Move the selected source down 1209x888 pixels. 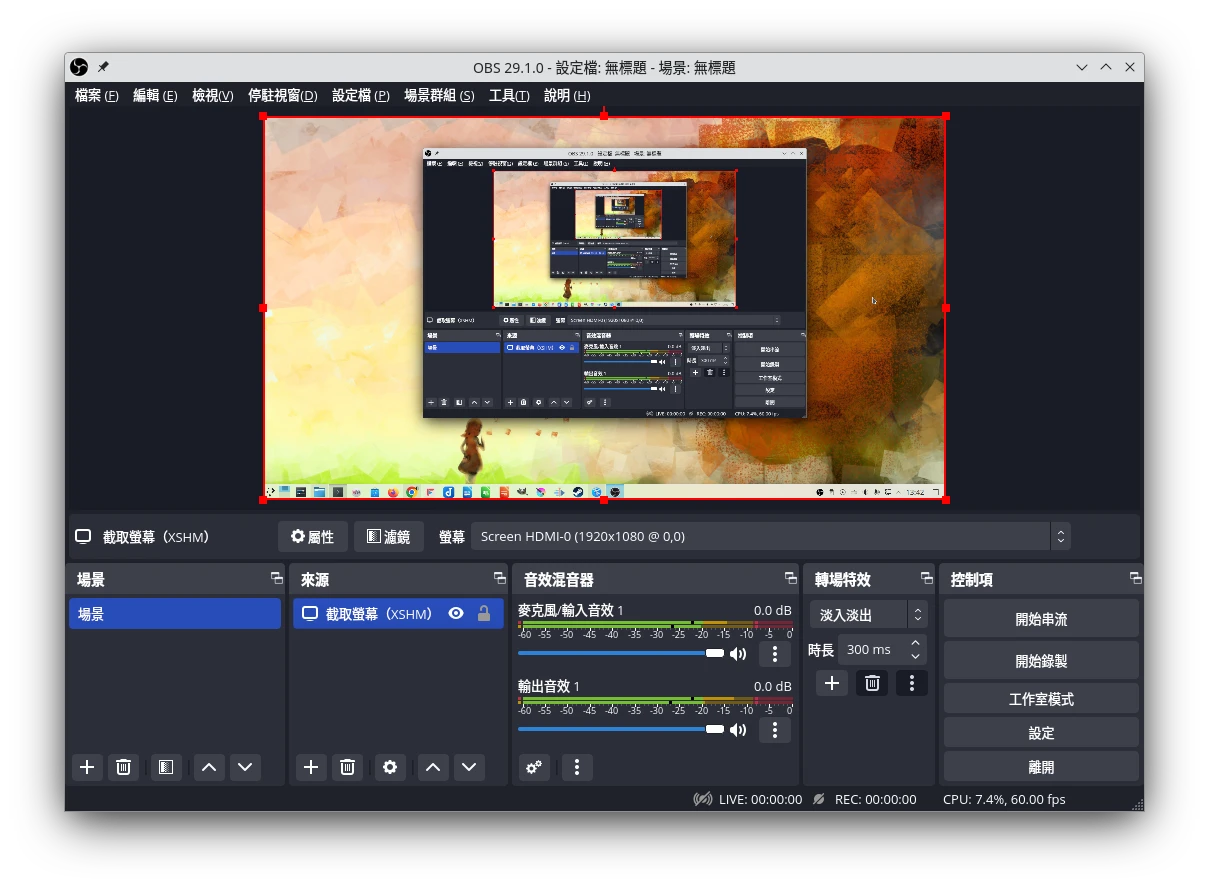coord(469,767)
